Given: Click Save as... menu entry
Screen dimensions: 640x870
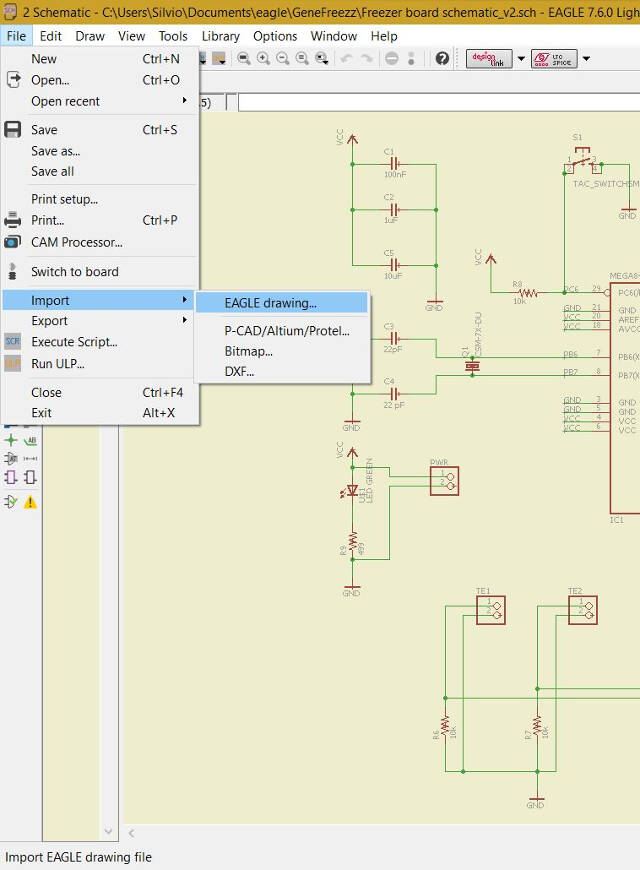Looking at the screenshot, I should point(100,151).
